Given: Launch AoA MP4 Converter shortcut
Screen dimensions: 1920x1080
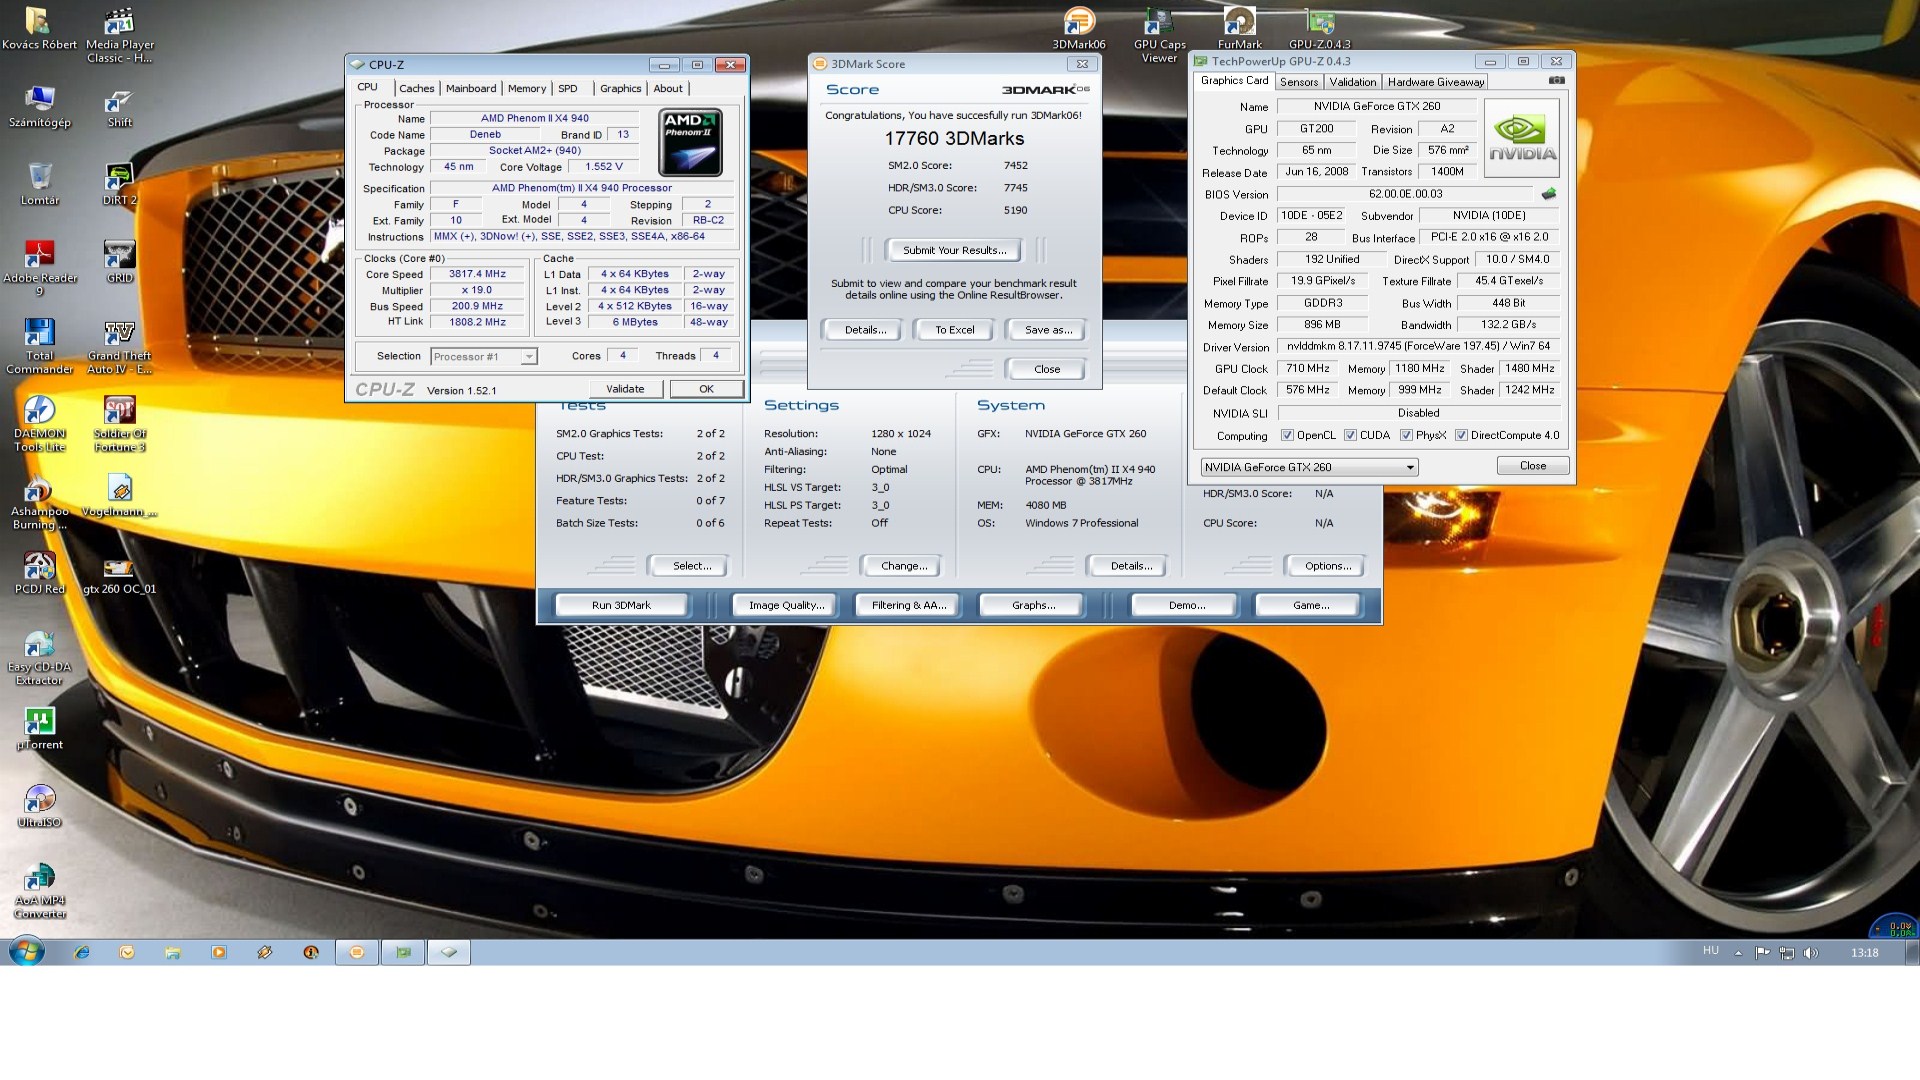Looking at the screenshot, I should pos(39,893).
